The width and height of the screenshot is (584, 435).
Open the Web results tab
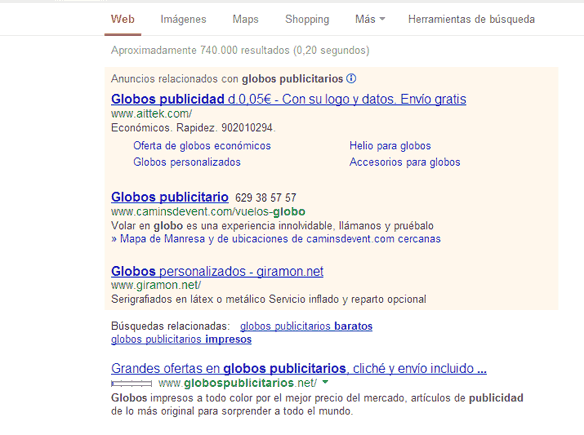pos(123,19)
